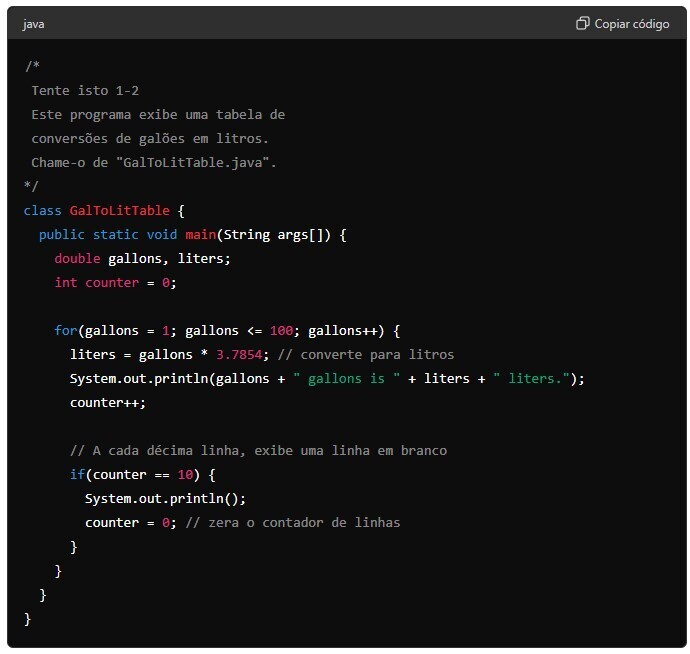Viewport: 690px width, 654px height.
Task: Click the "int counter = 0;" declaration
Action: click(115, 283)
